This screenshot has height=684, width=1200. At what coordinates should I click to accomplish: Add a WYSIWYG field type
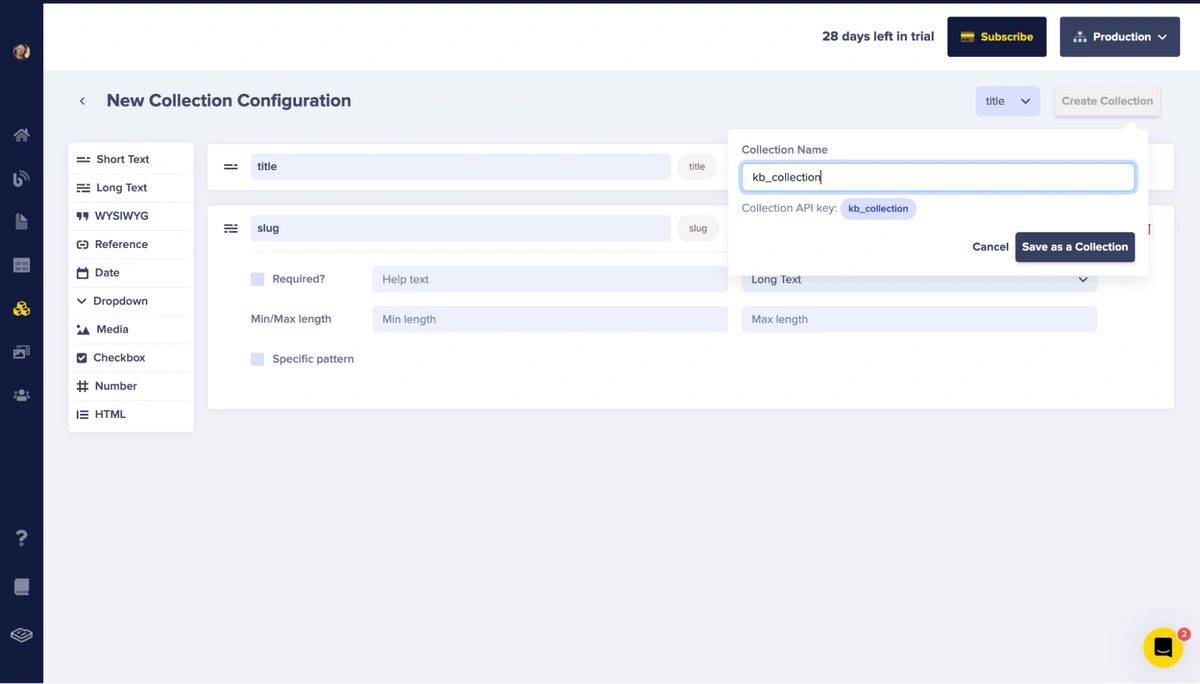click(x=121, y=216)
